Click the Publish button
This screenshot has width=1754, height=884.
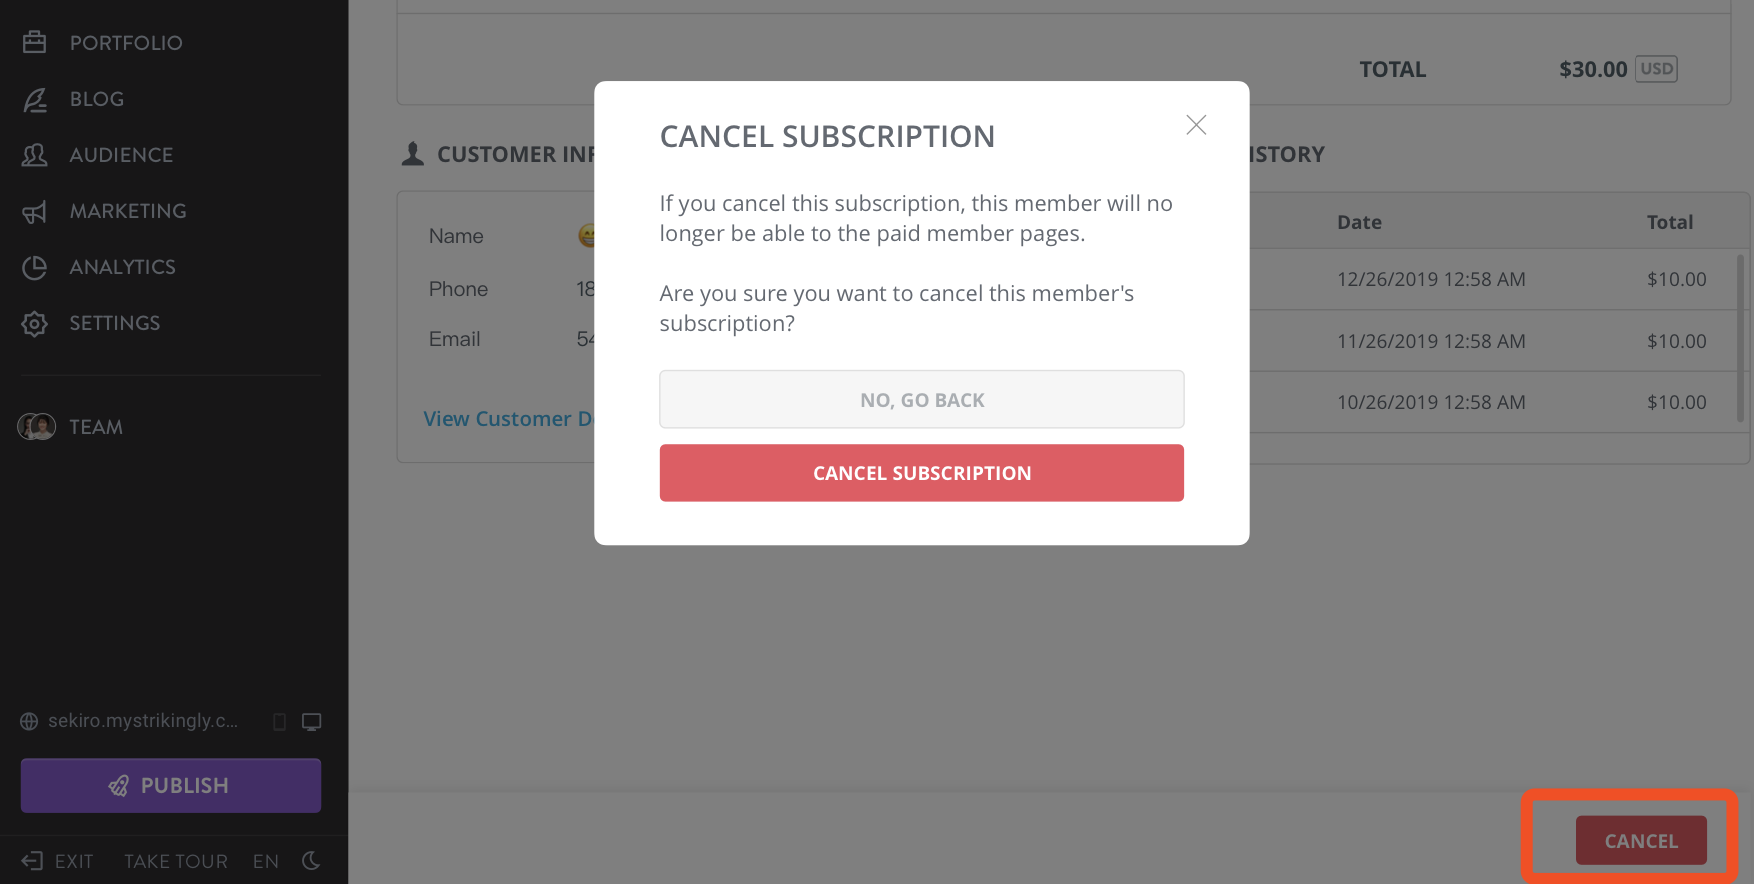click(171, 785)
